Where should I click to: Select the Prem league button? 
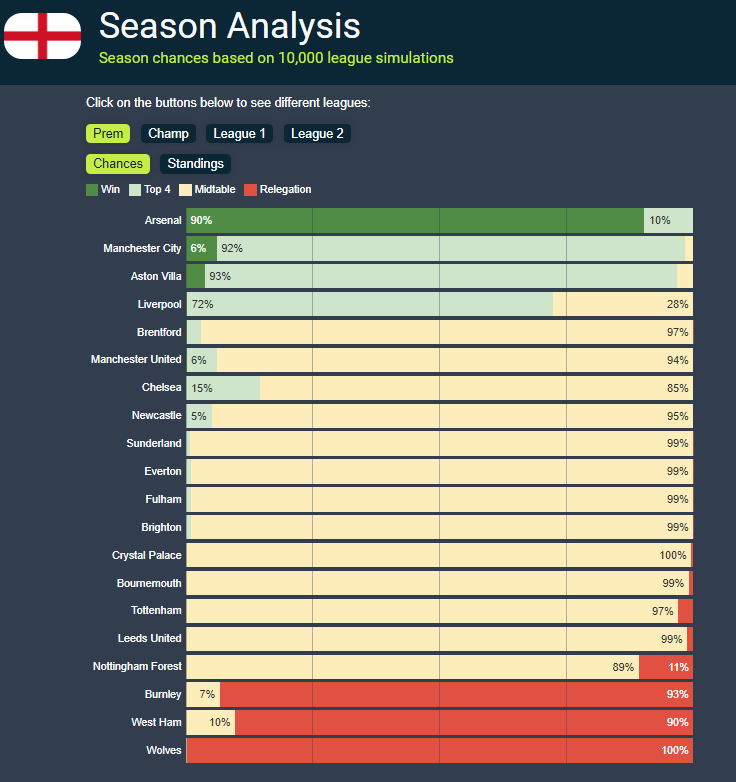[x=108, y=134]
